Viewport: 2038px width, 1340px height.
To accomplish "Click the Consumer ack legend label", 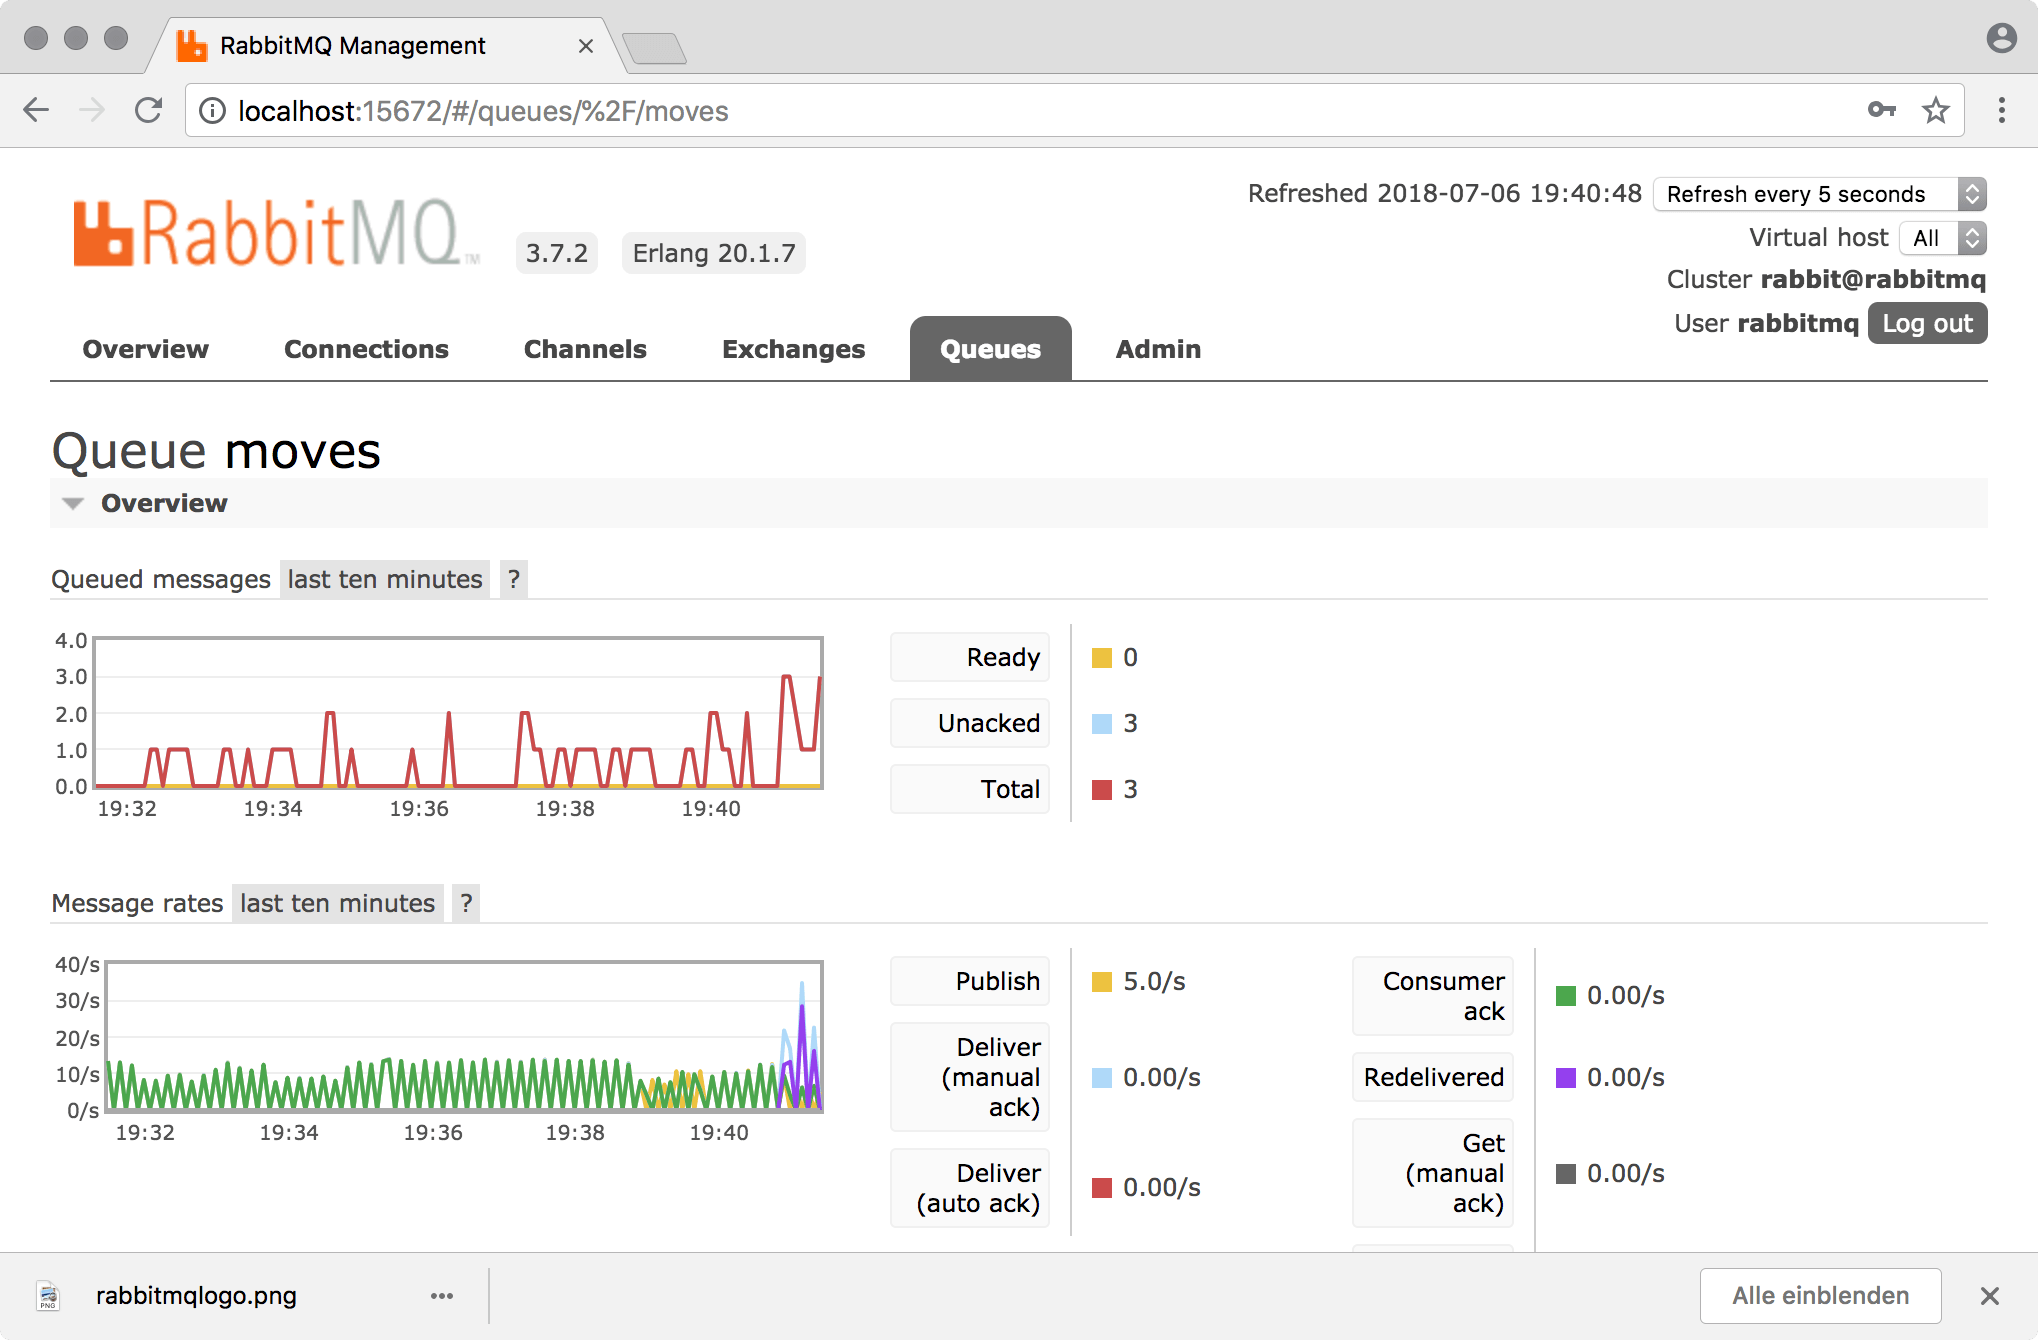I will coord(1433,996).
